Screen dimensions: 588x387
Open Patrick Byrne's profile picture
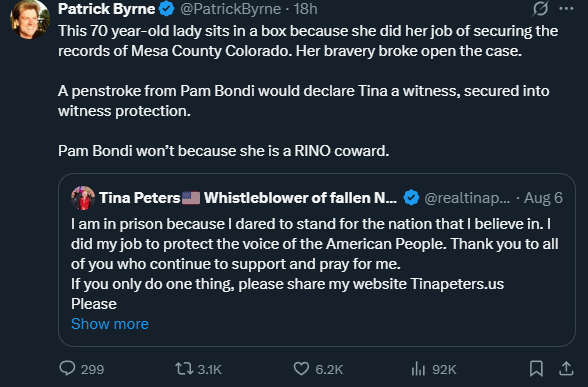[x=30, y=19]
